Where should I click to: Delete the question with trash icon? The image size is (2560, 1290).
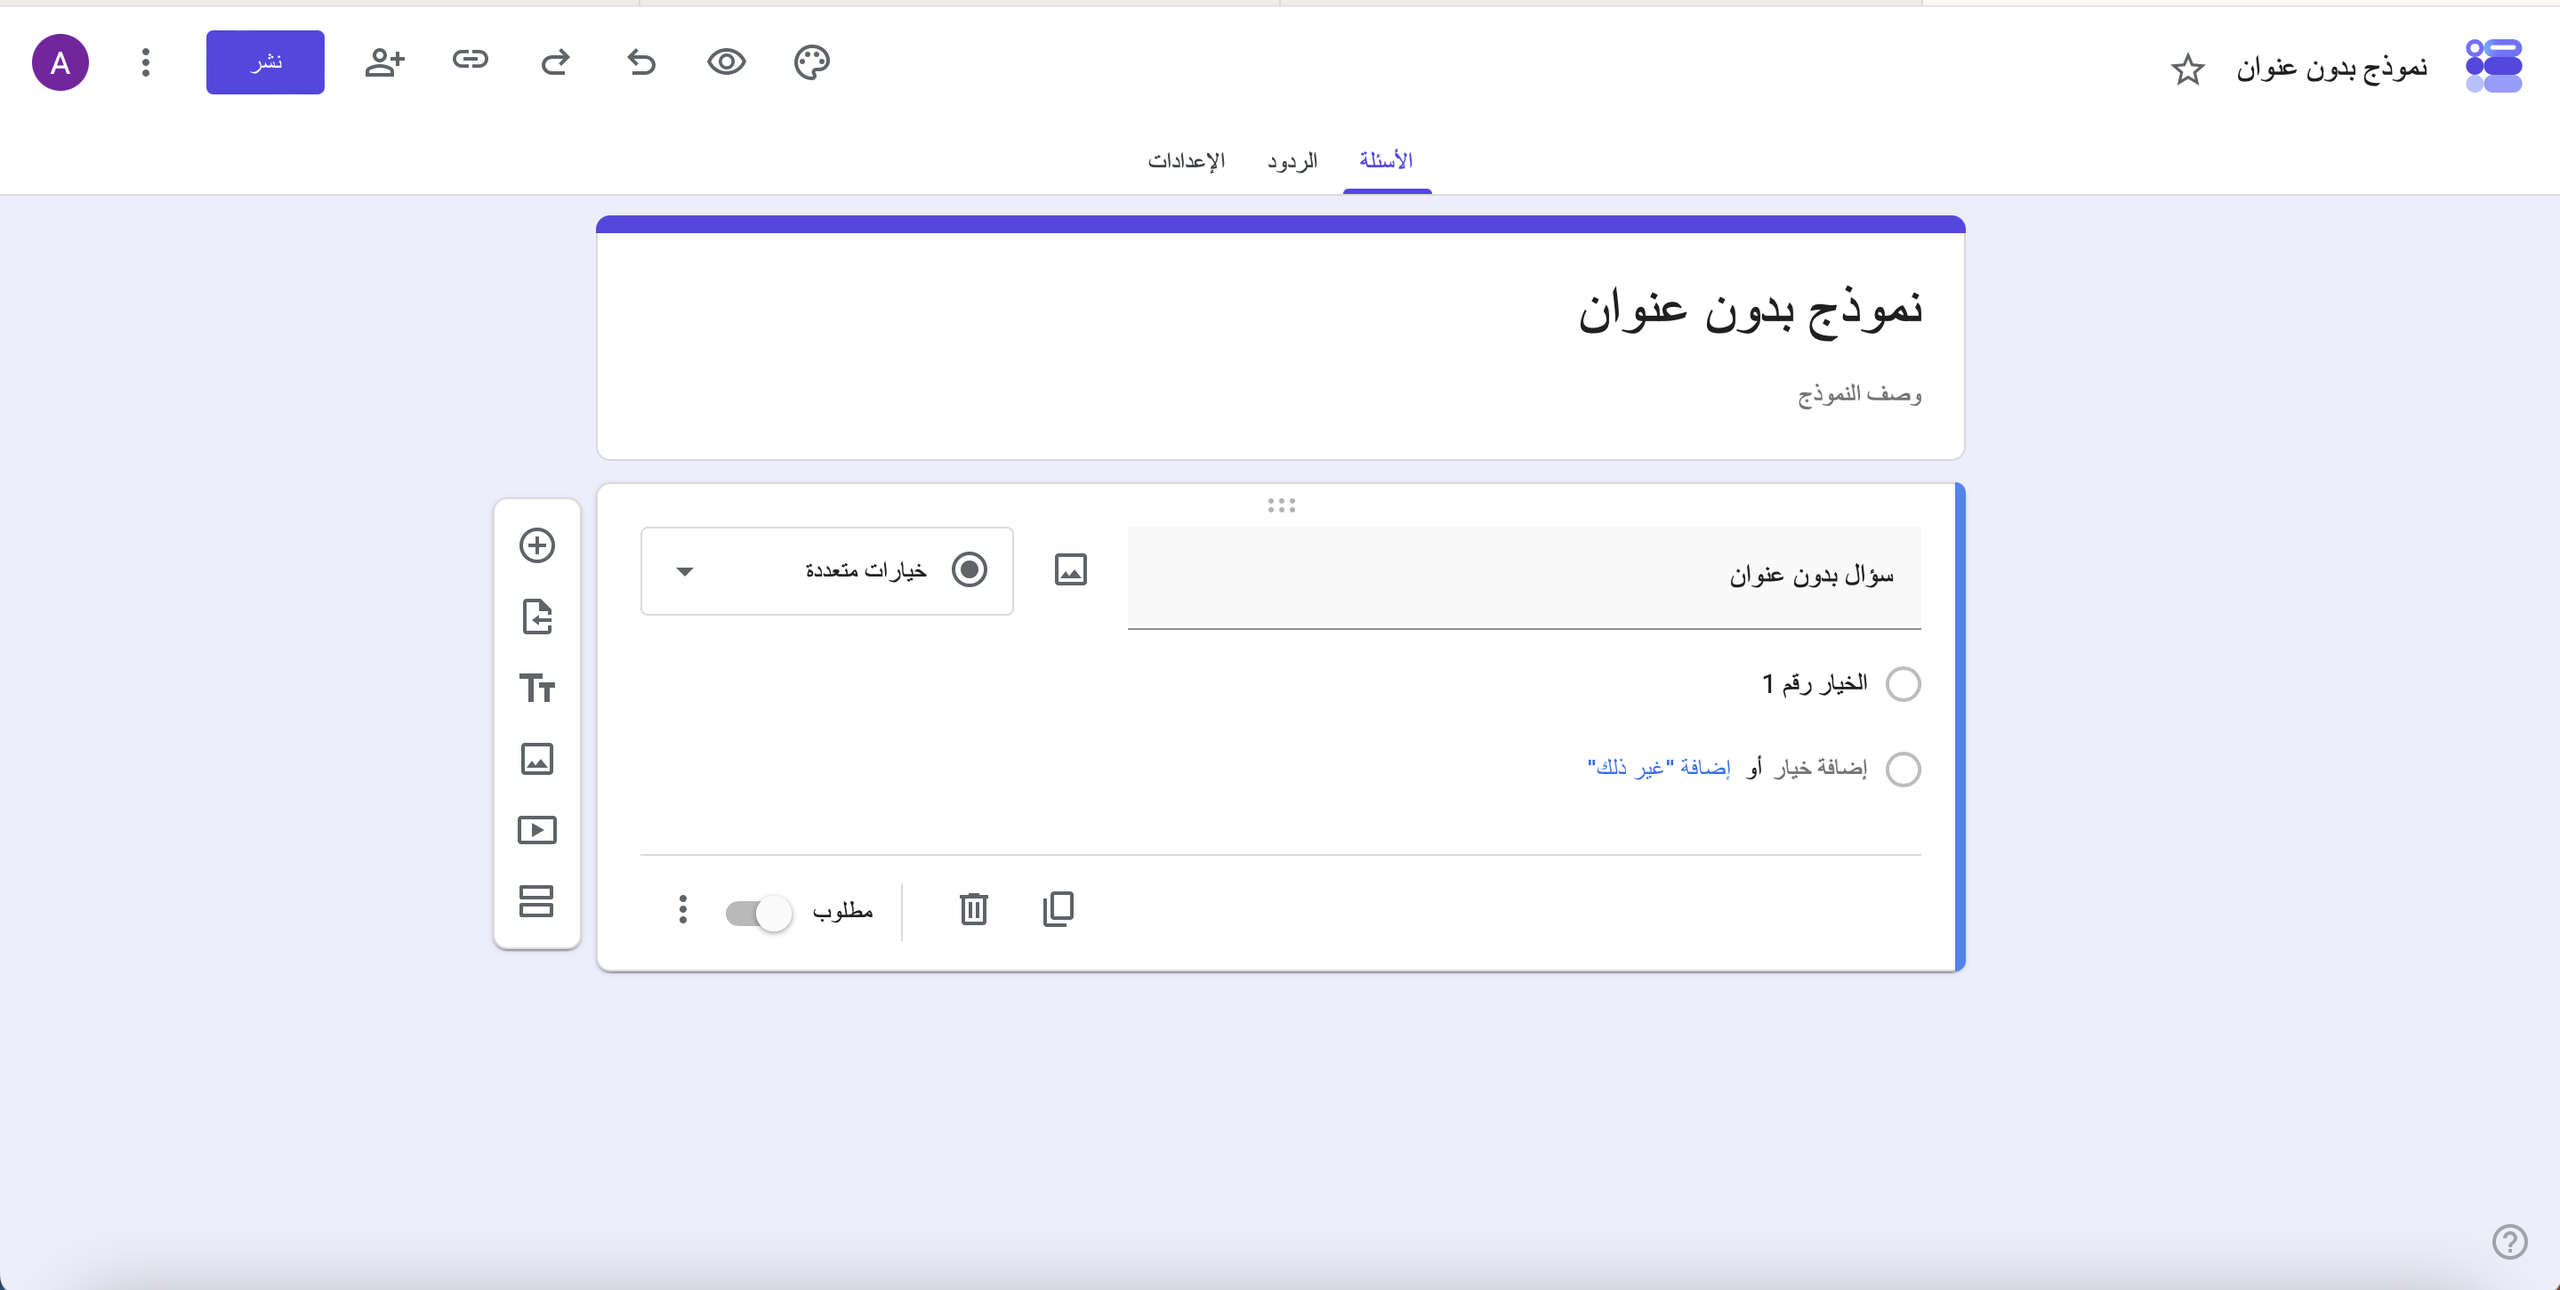click(973, 909)
